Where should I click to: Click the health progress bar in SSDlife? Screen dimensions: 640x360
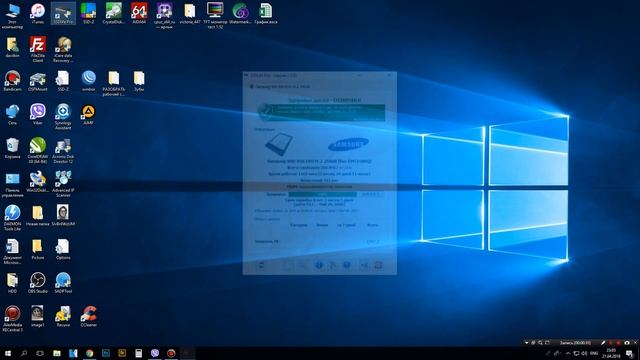(x=322, y=194)
